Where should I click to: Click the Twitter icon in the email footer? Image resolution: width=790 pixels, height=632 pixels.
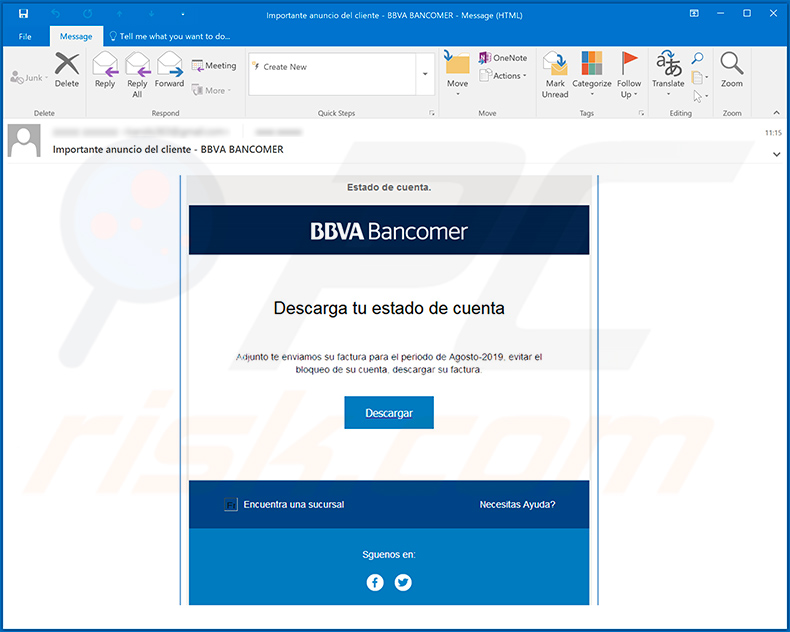coord(403,583)
